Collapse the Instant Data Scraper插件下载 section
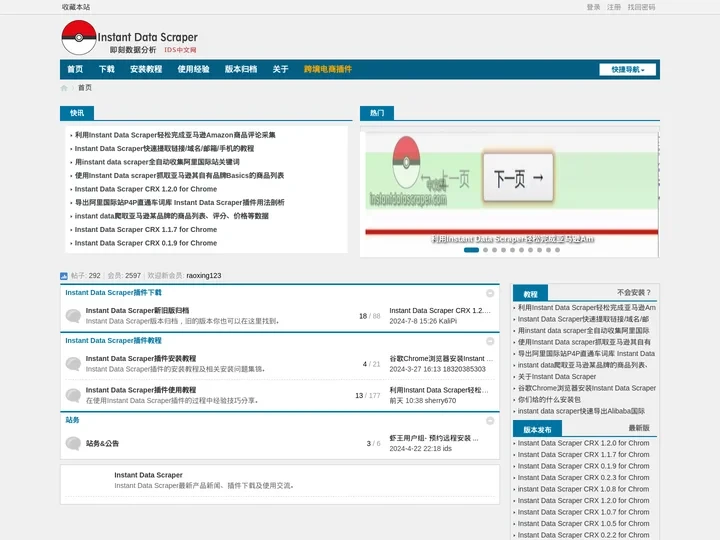This screenshot has height=540, width=720. (x=490, y=293)
